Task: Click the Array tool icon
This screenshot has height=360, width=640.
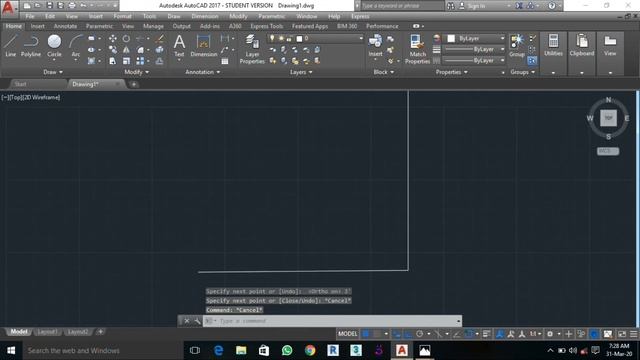Action: point(140,61)
